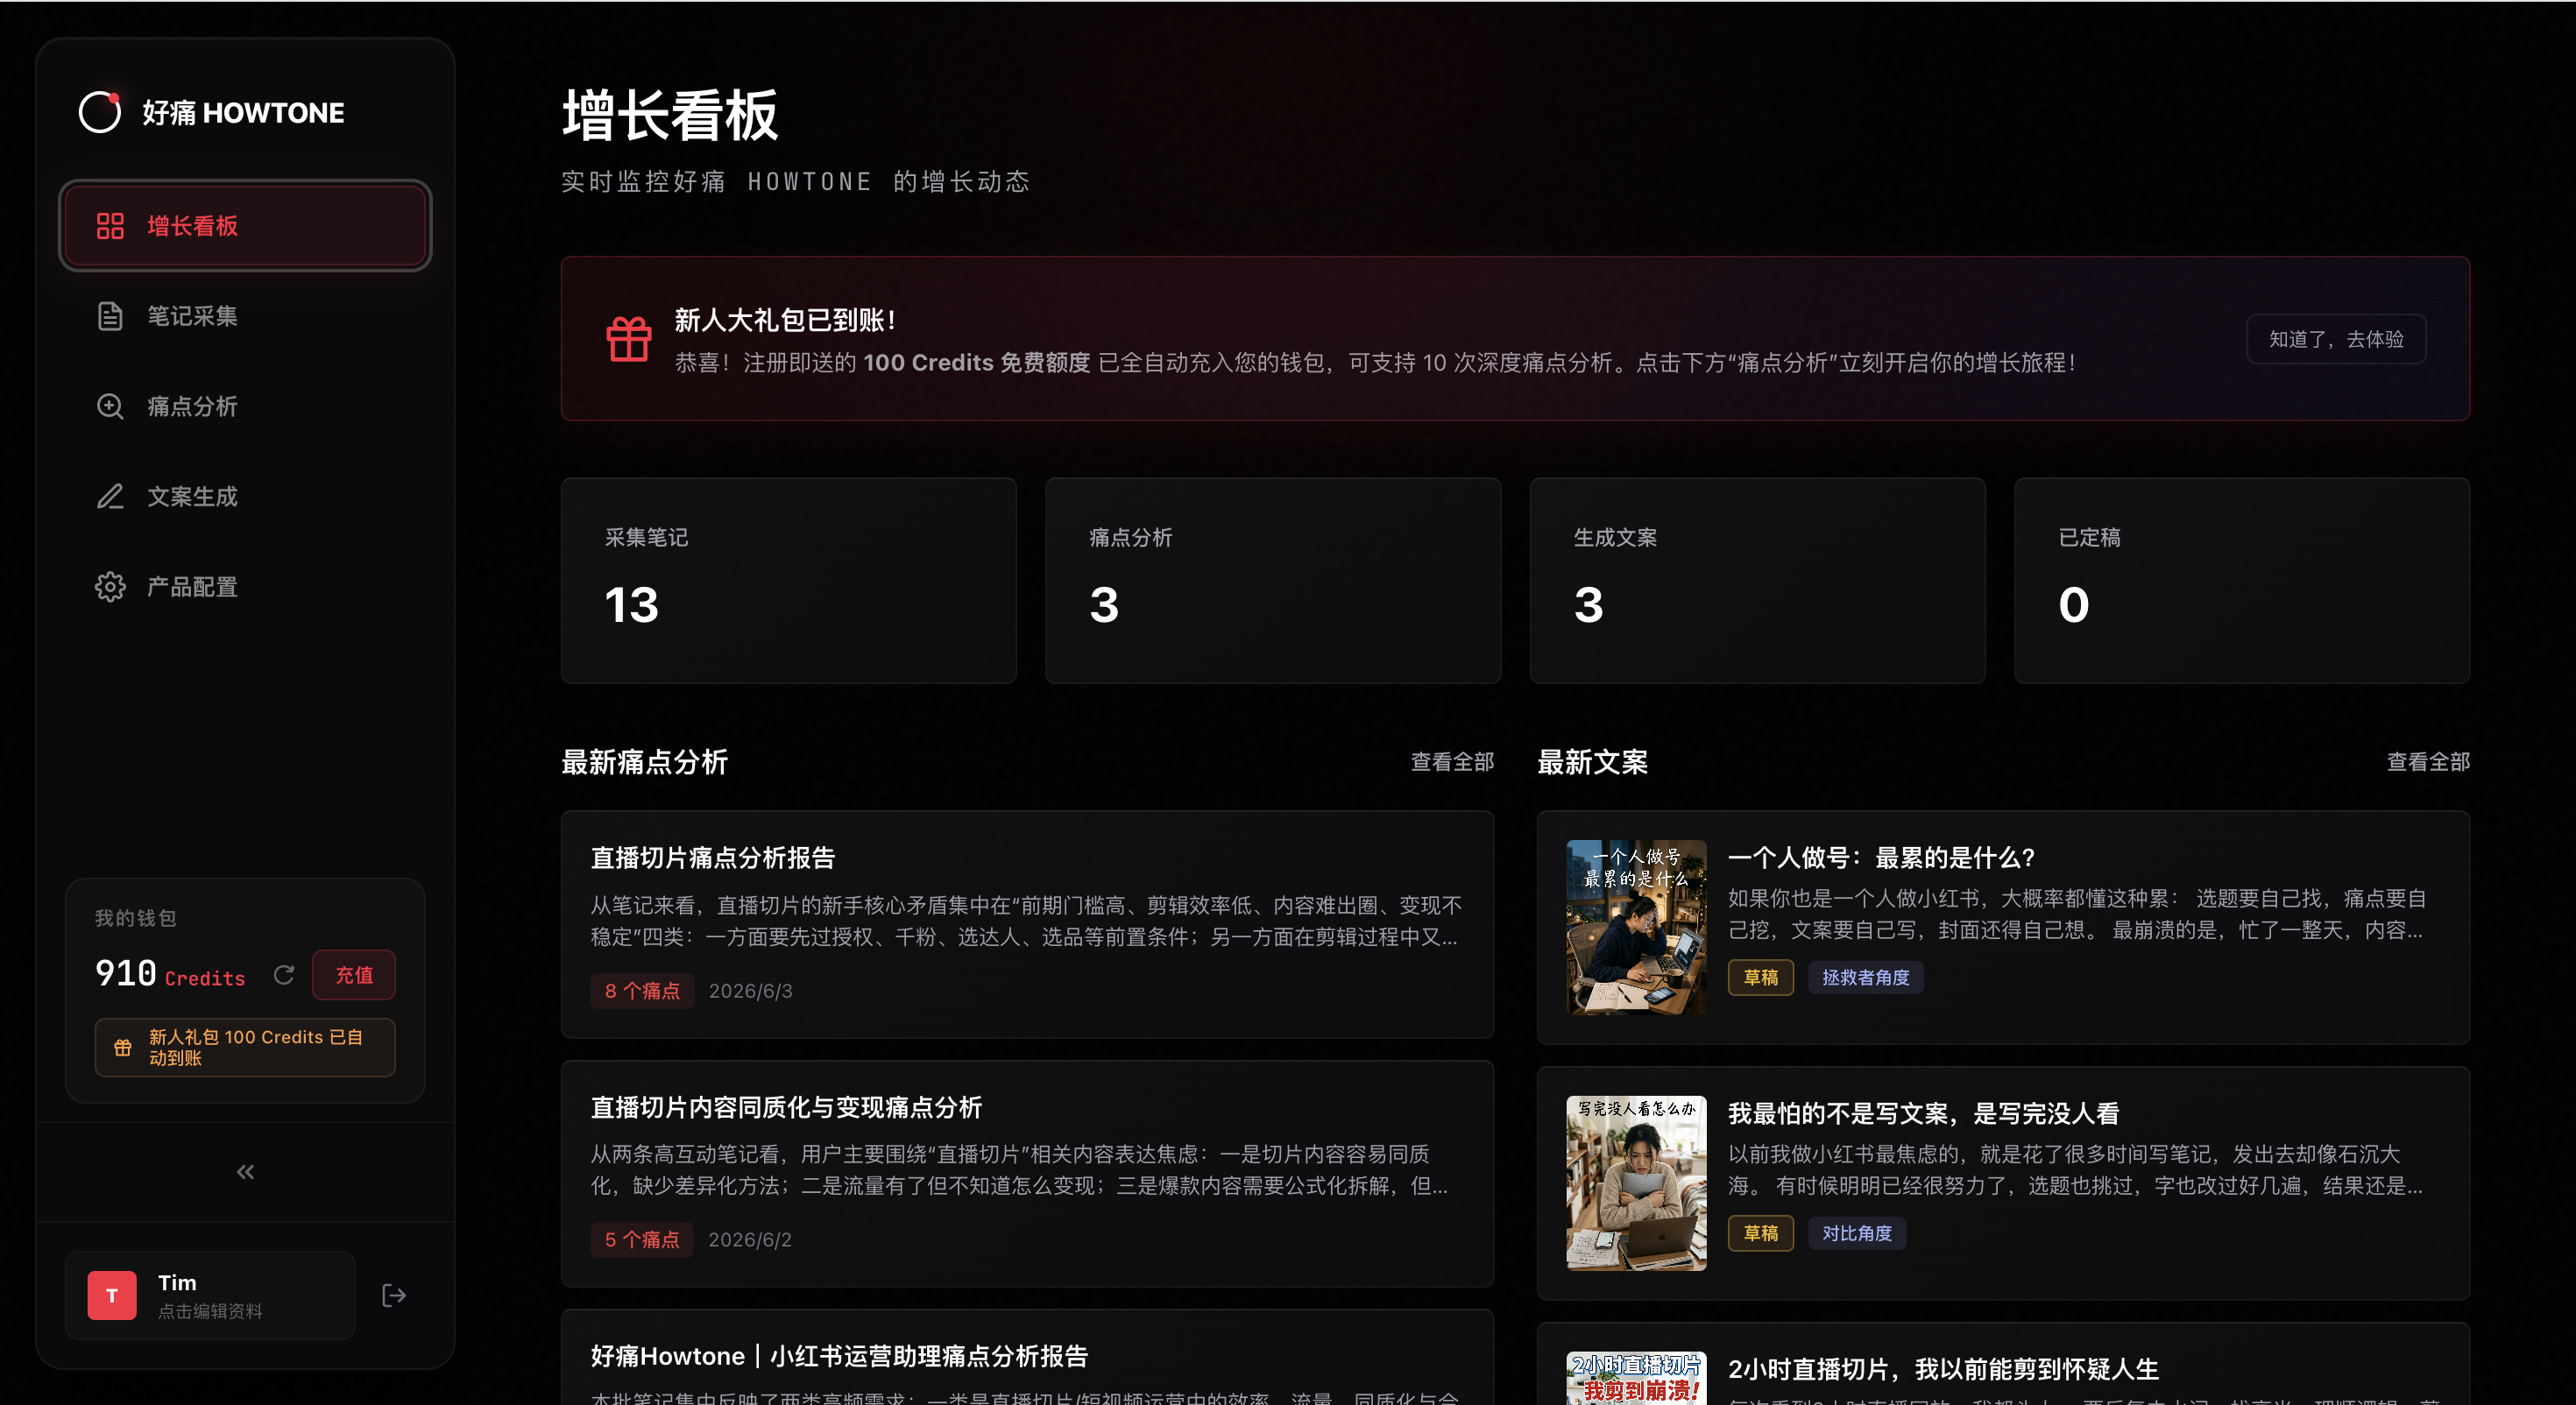Viewport: 2576px width, 1405px height.
Task: Refresh the wallet credits balance
Action: point(284,974)
